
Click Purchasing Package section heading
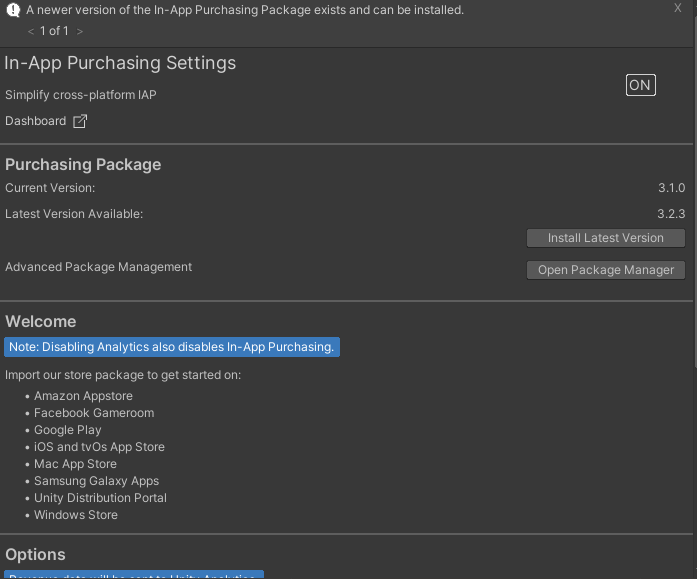(x=83, y=165)
